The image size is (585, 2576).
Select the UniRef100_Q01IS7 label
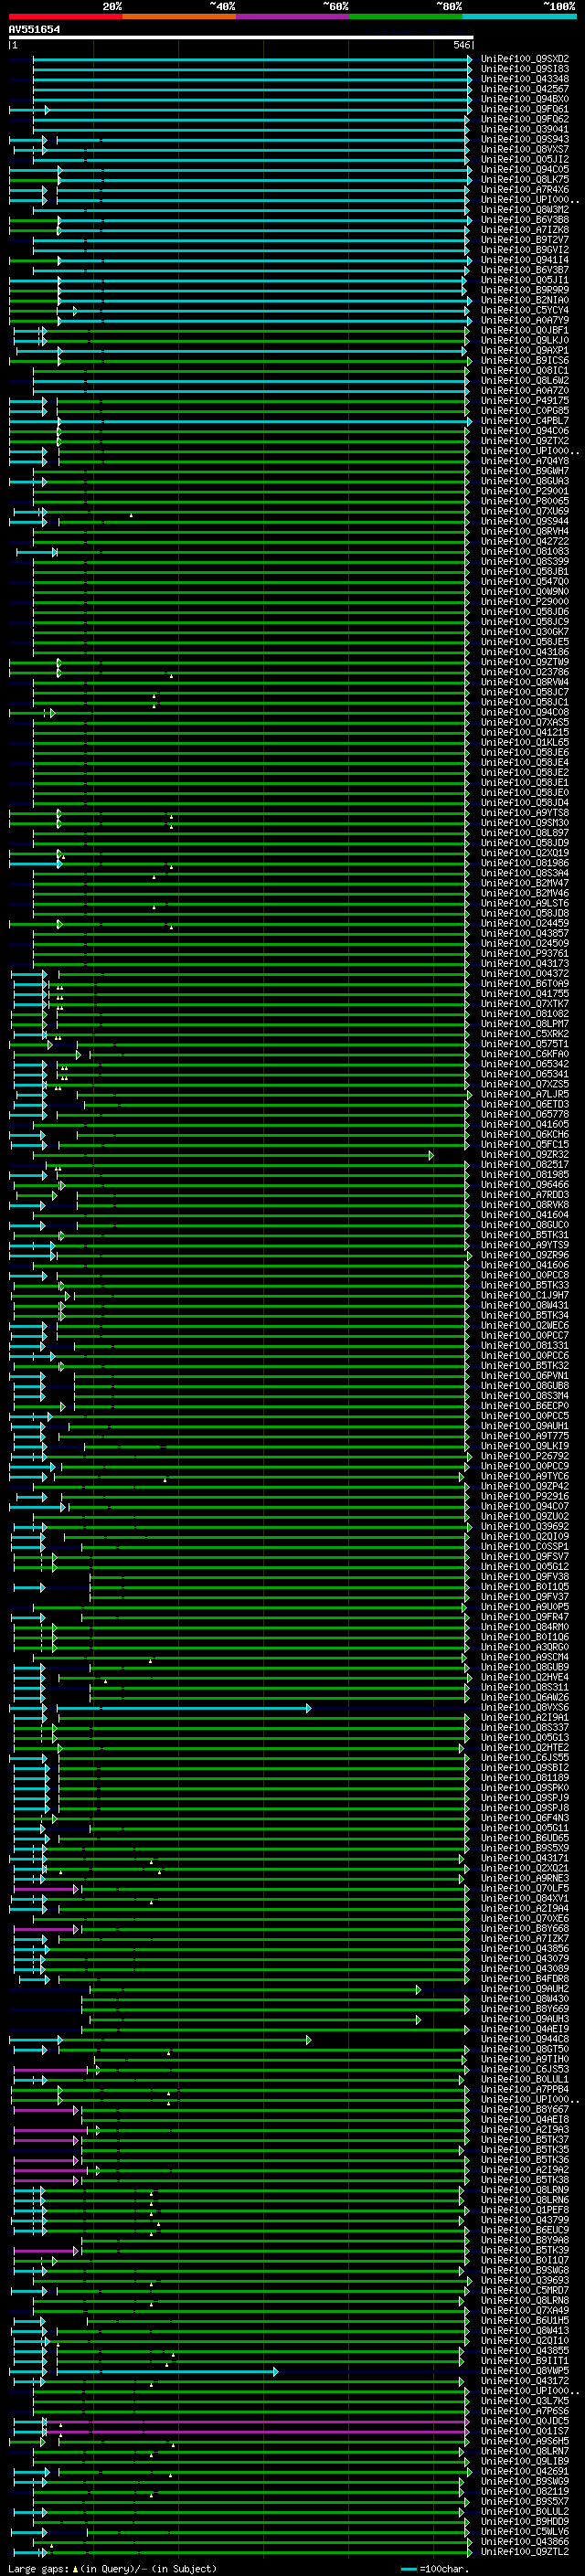(525, 2432)
